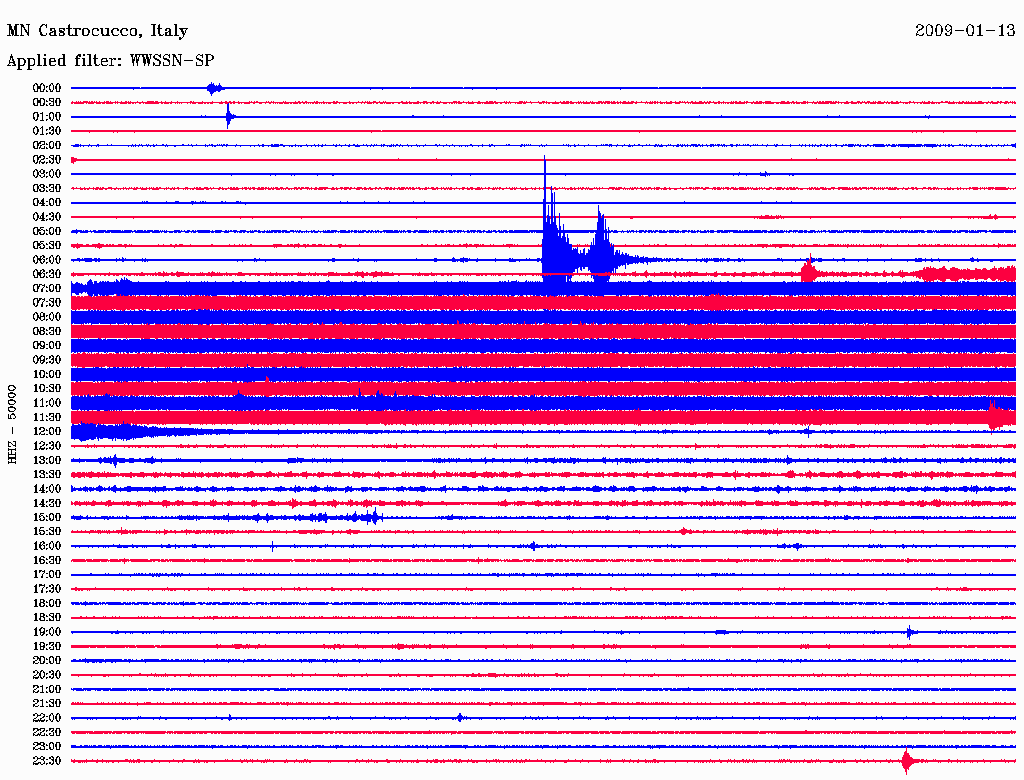The image size is (1024, 780).
Task: Click the 23:00 time label
Action: click(47, 746)
